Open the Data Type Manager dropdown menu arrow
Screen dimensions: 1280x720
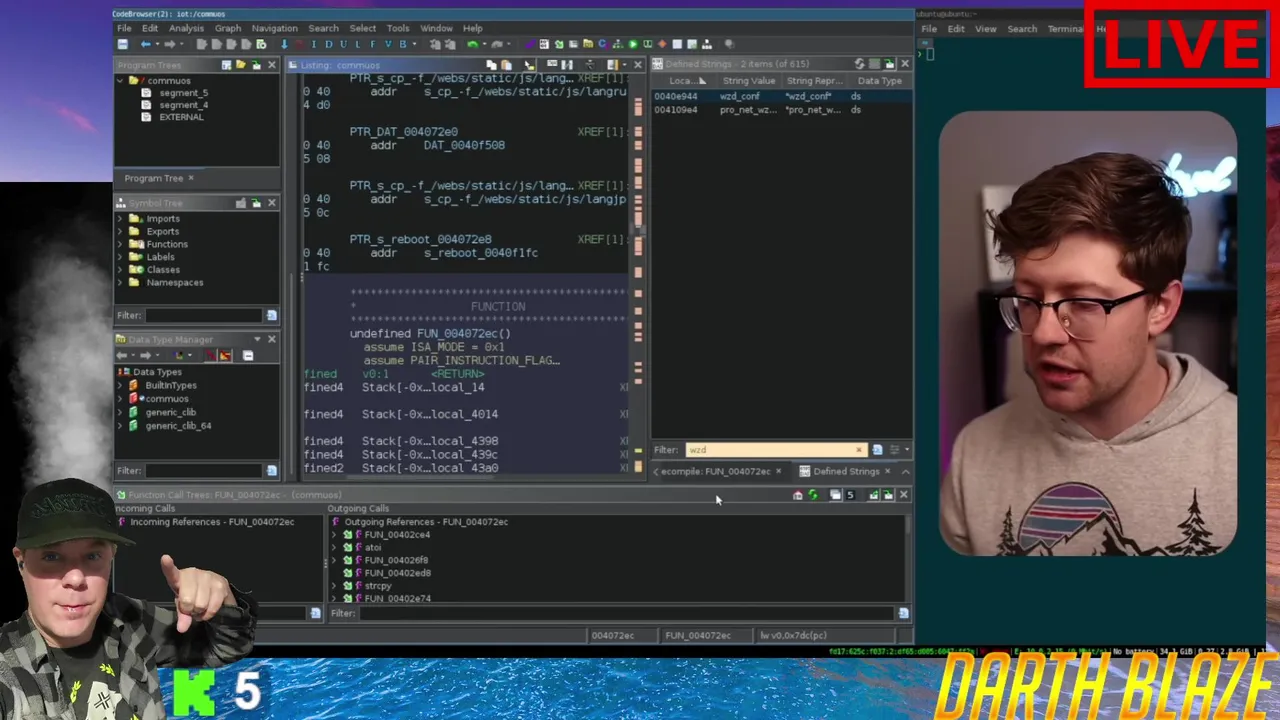coord(257,339)
